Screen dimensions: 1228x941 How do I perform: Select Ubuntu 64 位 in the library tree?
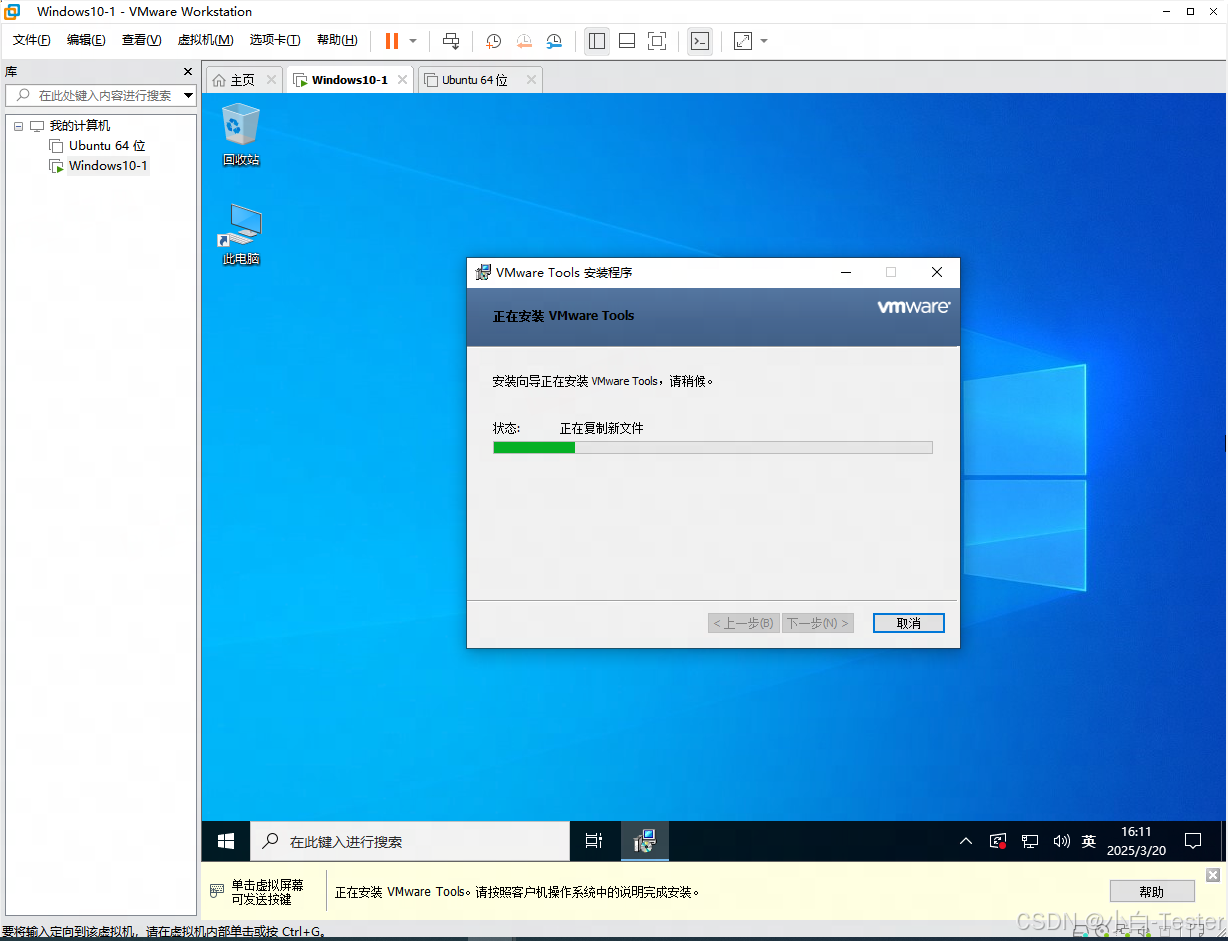107,146
